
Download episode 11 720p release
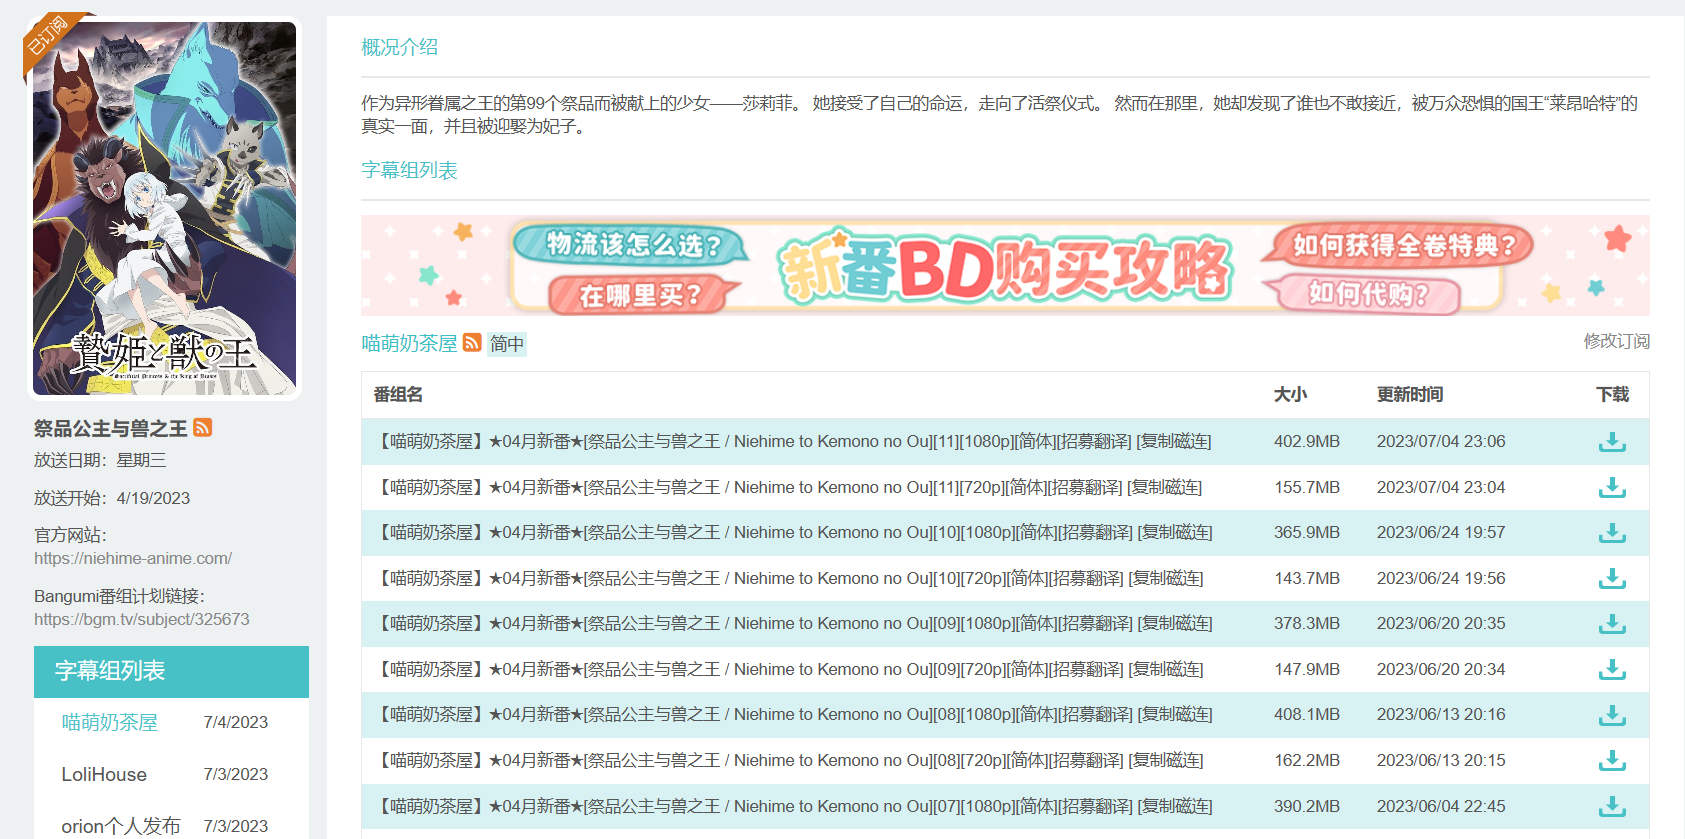tap(1611, 488)
